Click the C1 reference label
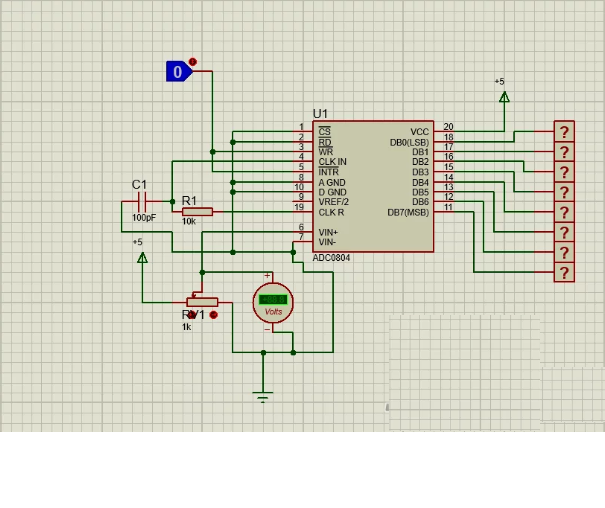This screenshot has height=508, width=605. [139, 184]
